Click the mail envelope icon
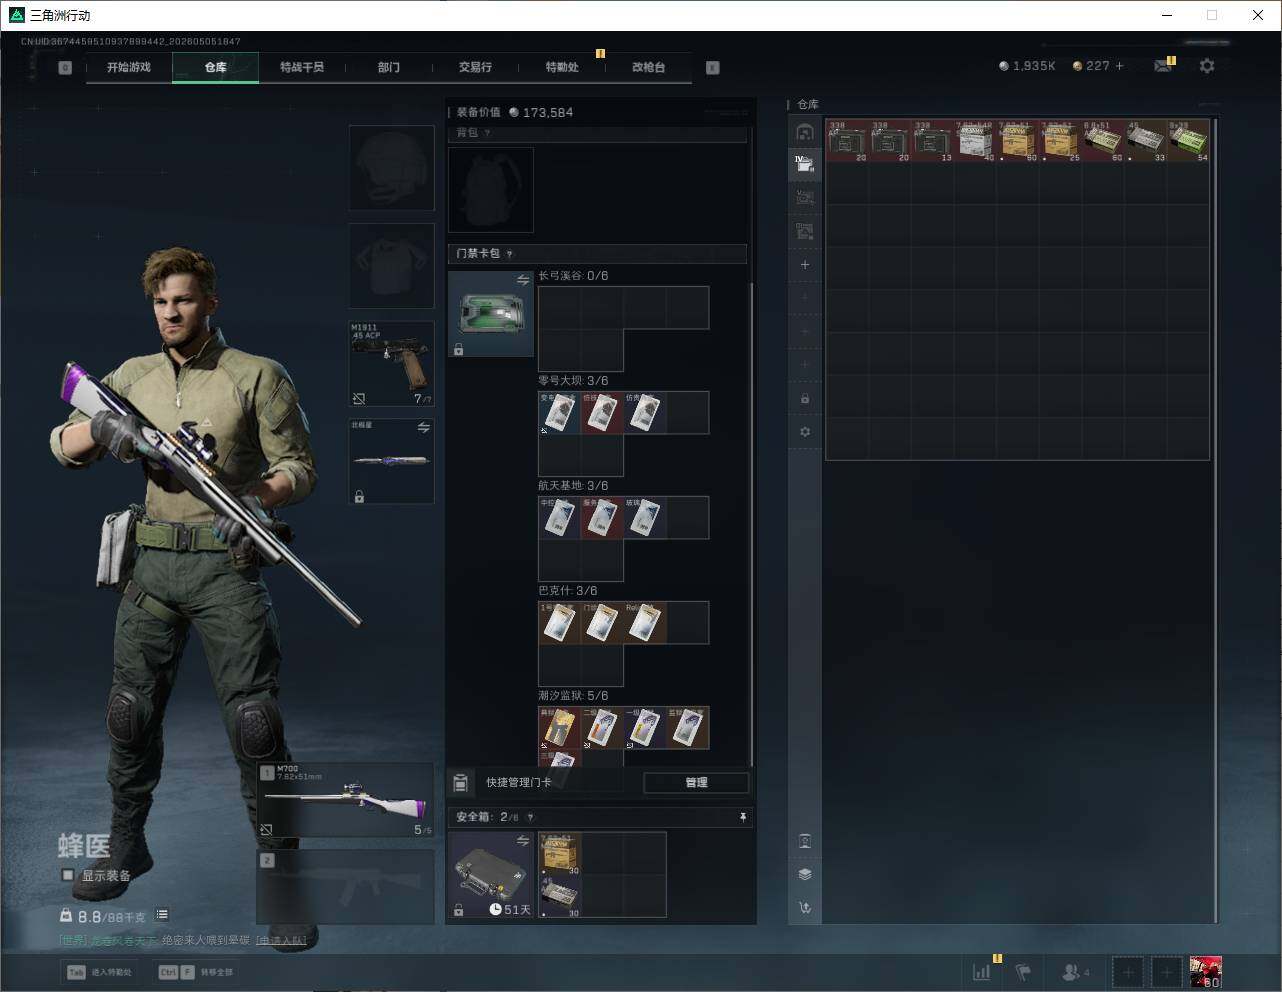 [1163, 66]
